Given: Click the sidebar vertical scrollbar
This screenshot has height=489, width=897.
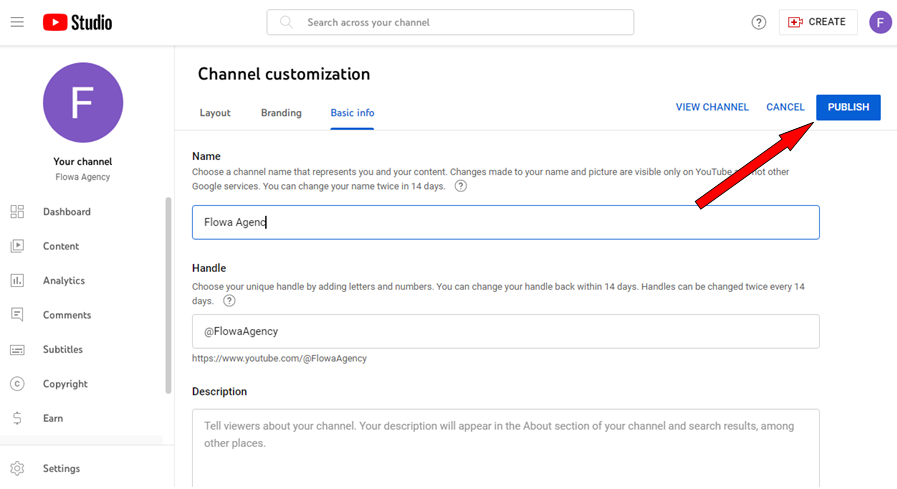Looking at the screenshot, I should pyautogui.click(x=168, y=295).
